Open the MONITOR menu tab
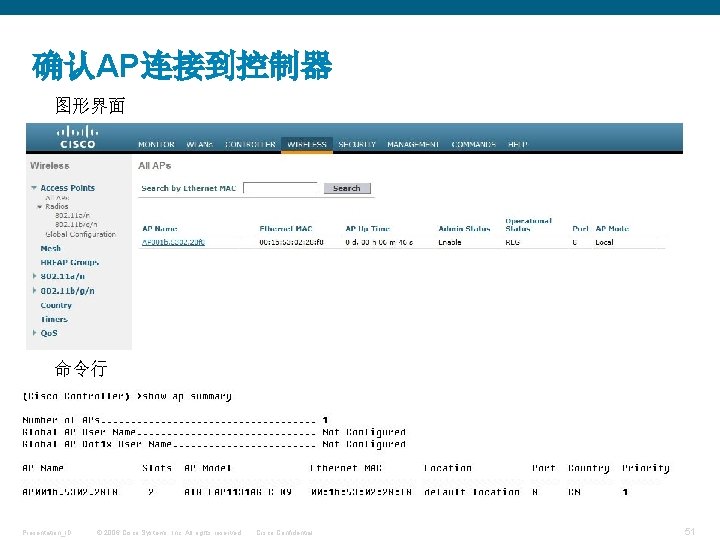This screenshot has width=720, height=540. pyautogui.click(x=156, y=144)
